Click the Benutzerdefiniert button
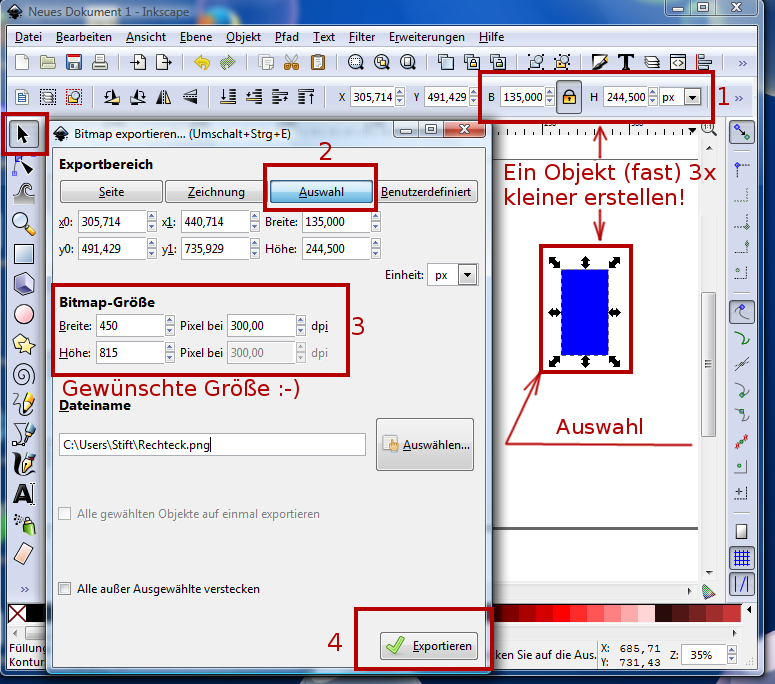 coord(426,192)
